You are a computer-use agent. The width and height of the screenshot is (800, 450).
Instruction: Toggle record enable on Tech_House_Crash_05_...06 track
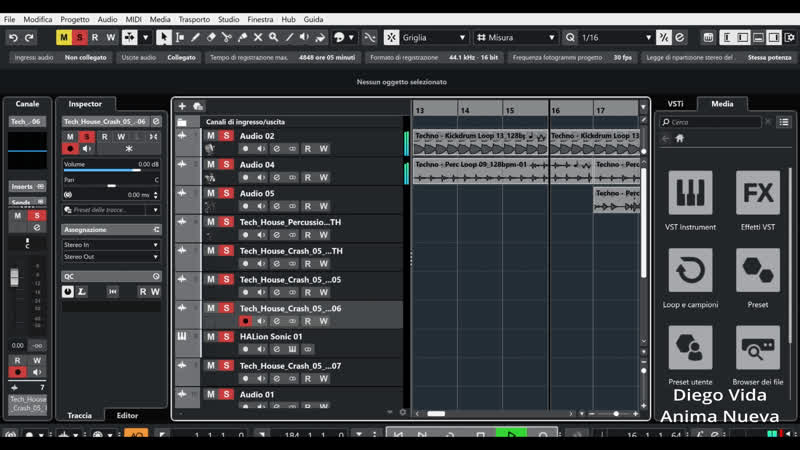(246, 322)
